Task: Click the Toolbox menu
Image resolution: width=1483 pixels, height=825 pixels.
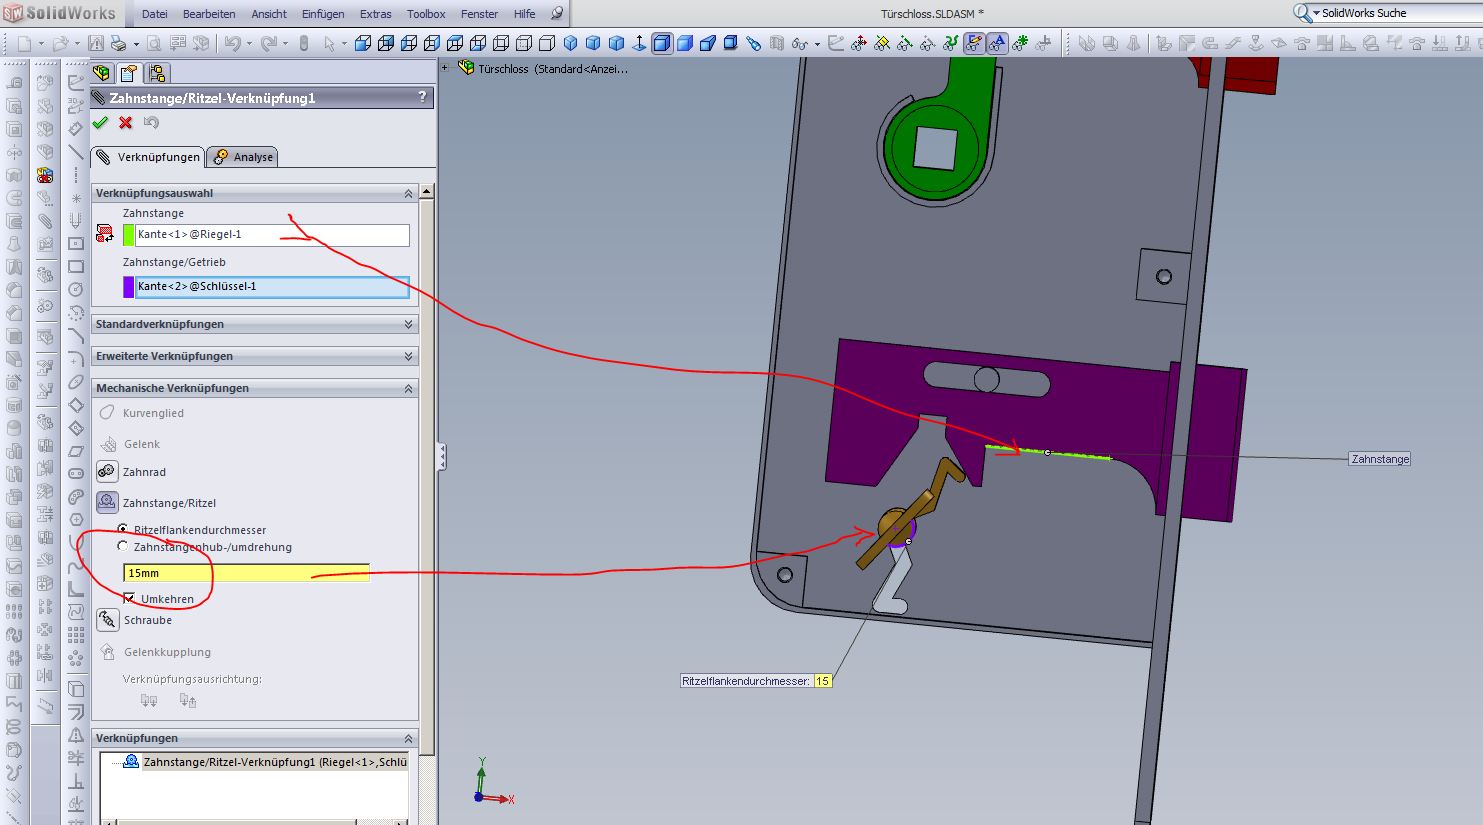Action: [x=426, y=14]
